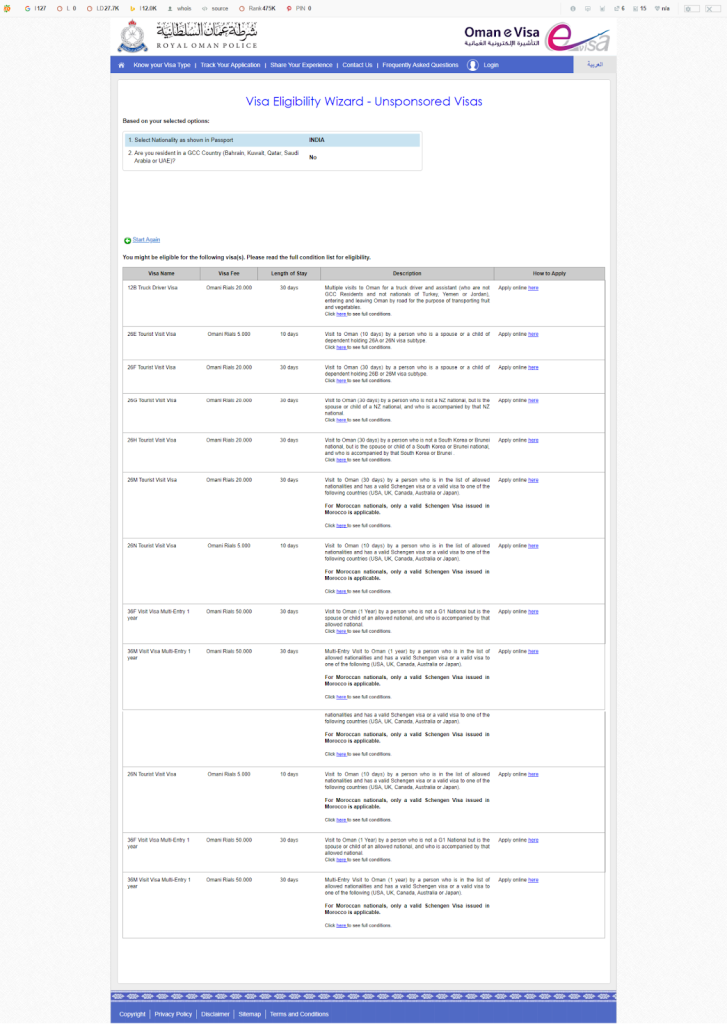This screenshot has width=727, height=1024.
Task: Open Disclaimer footer link
Action: [x=215, y=1014]
